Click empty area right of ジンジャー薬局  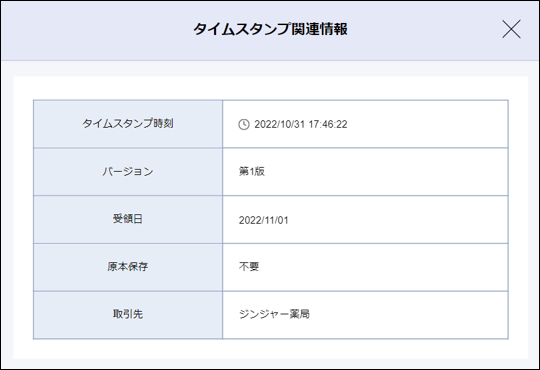[x=408, y=315]
